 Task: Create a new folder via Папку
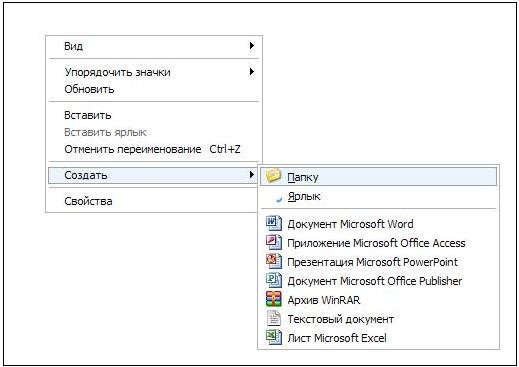click(378, 176)
